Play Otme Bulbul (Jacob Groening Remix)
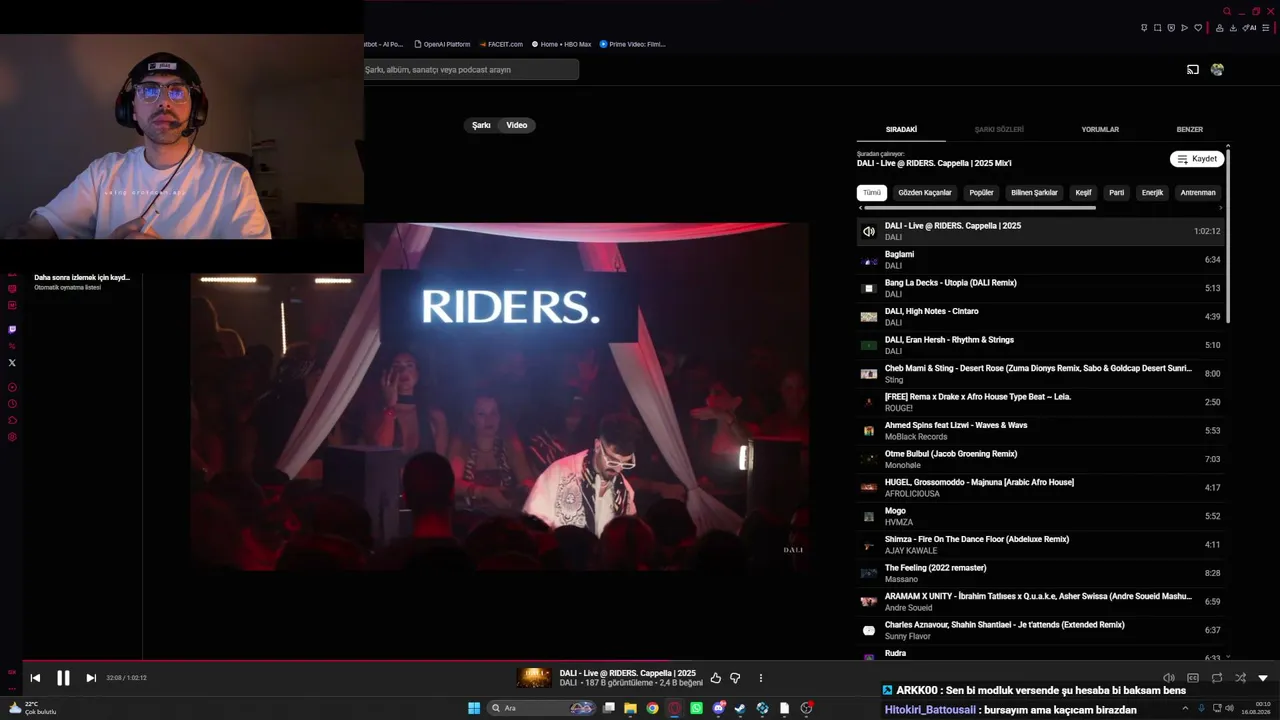 [x=1040, y=459]
